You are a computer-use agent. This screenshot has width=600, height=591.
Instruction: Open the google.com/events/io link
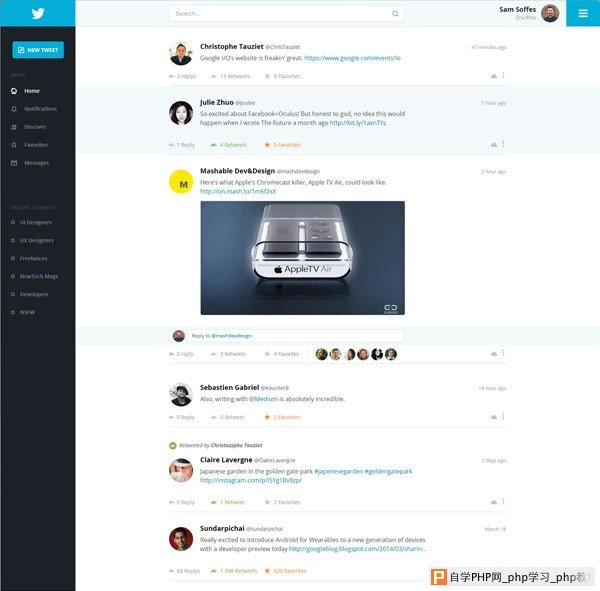(352, 58)
